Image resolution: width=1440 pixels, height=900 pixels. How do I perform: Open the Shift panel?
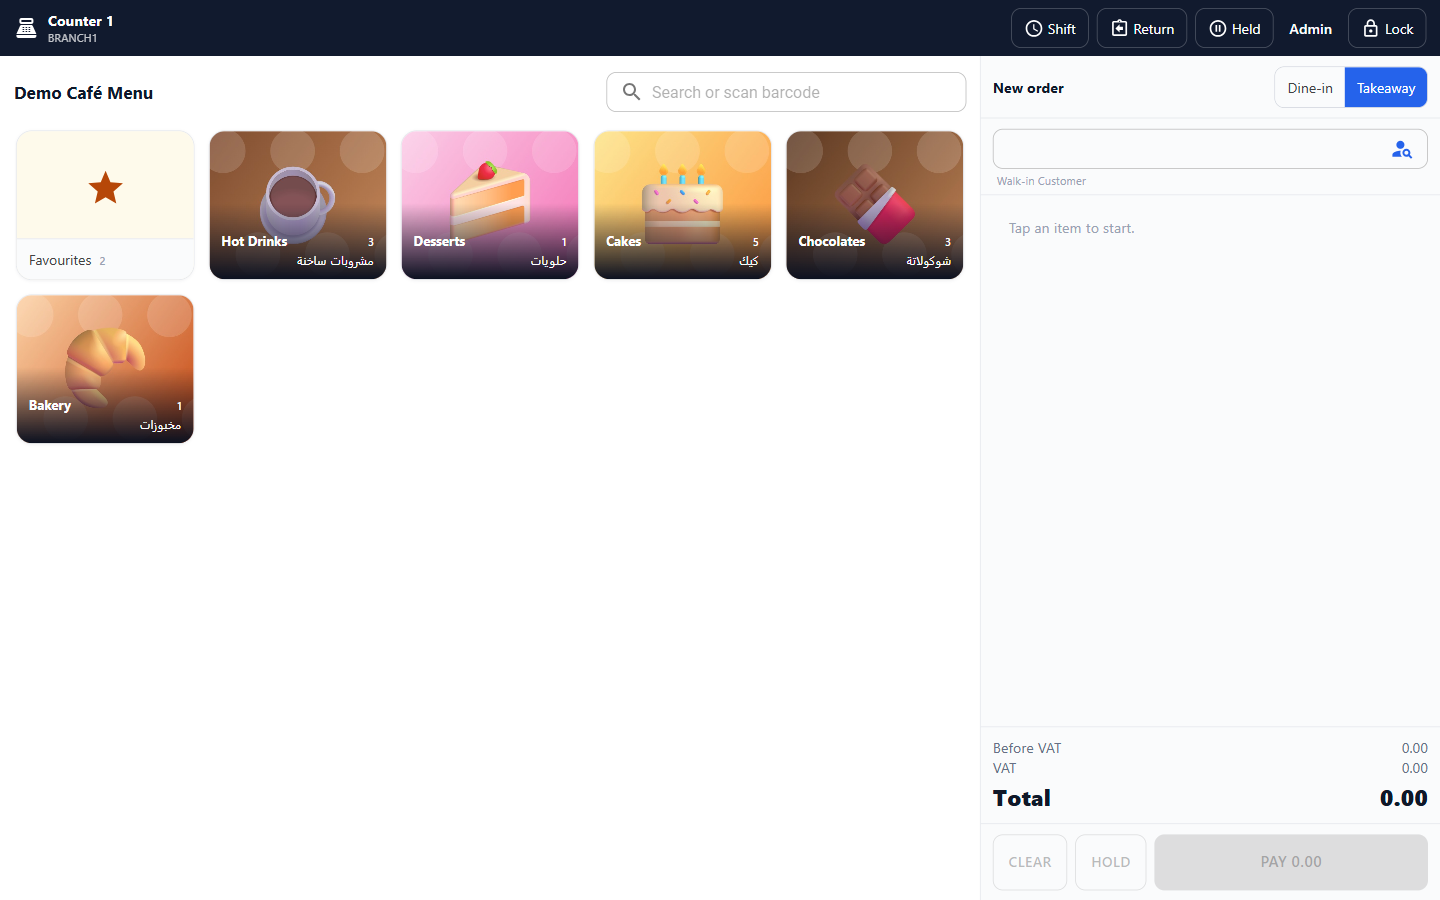pyautogui.click(x=1050, y=28)
